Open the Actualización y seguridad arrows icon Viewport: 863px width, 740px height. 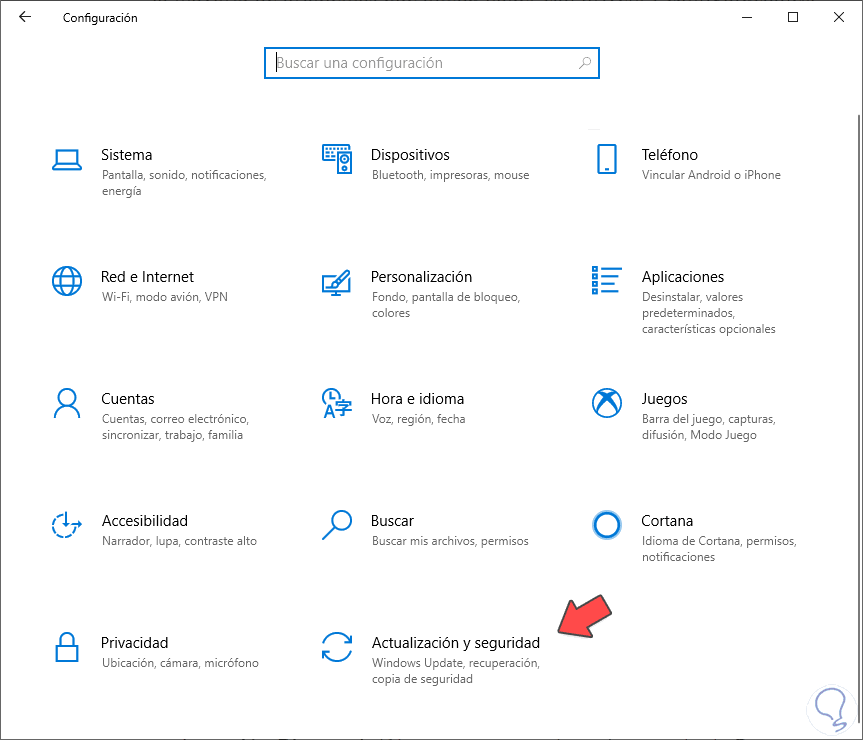click(337, 647)
